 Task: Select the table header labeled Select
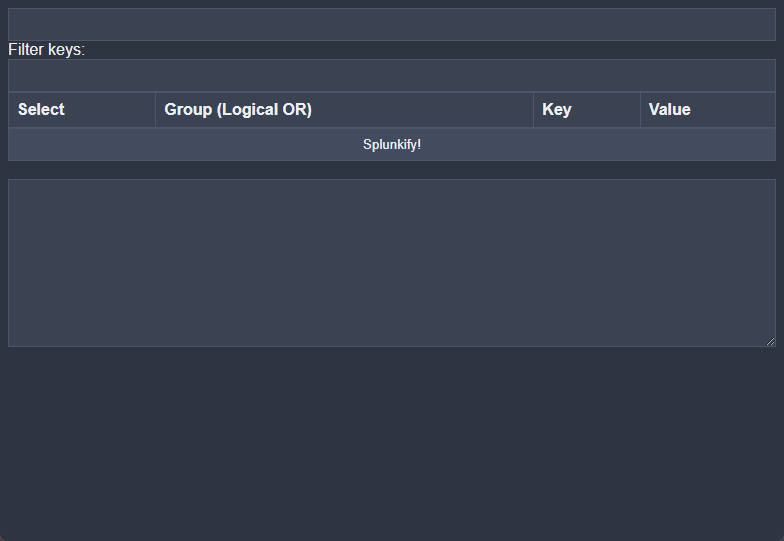(x=41, y=110)
